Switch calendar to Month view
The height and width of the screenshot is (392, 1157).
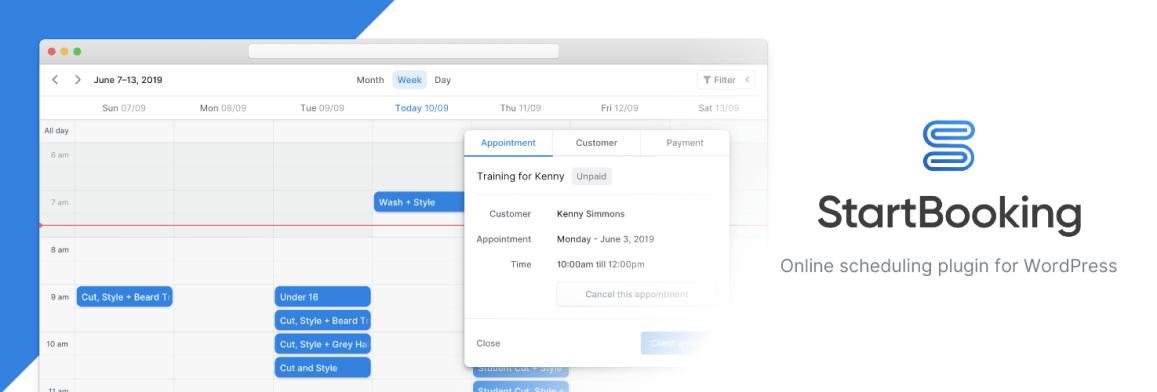click(x=370, y=80)
